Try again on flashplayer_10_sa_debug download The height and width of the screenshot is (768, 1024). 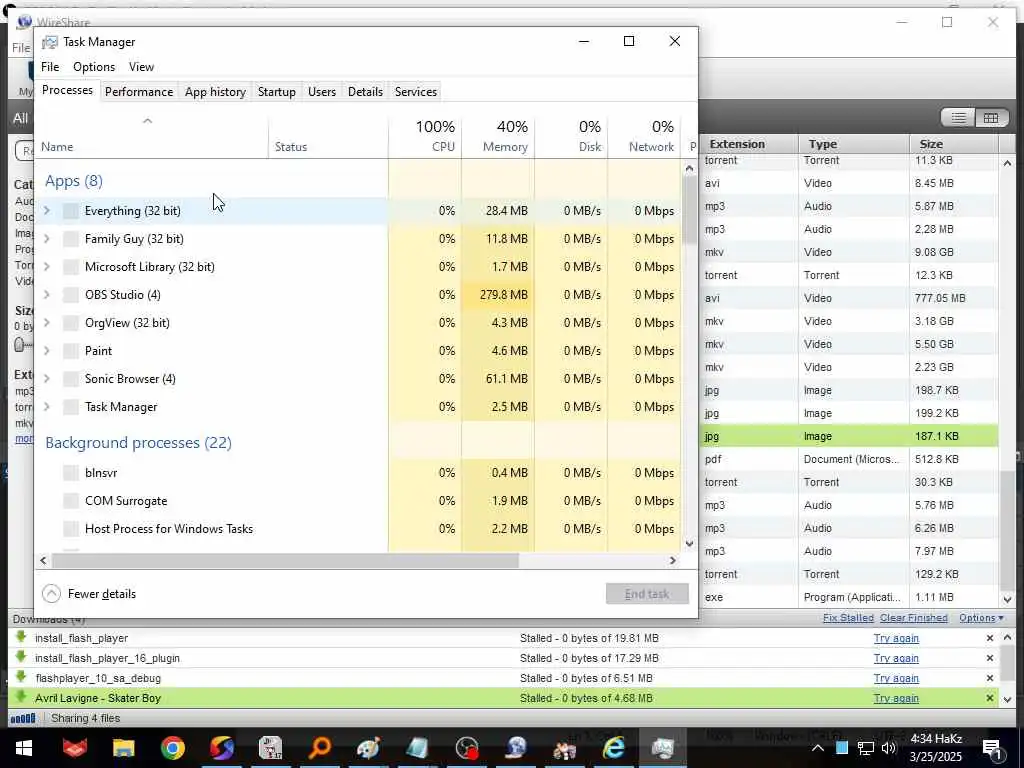point(896,678)
